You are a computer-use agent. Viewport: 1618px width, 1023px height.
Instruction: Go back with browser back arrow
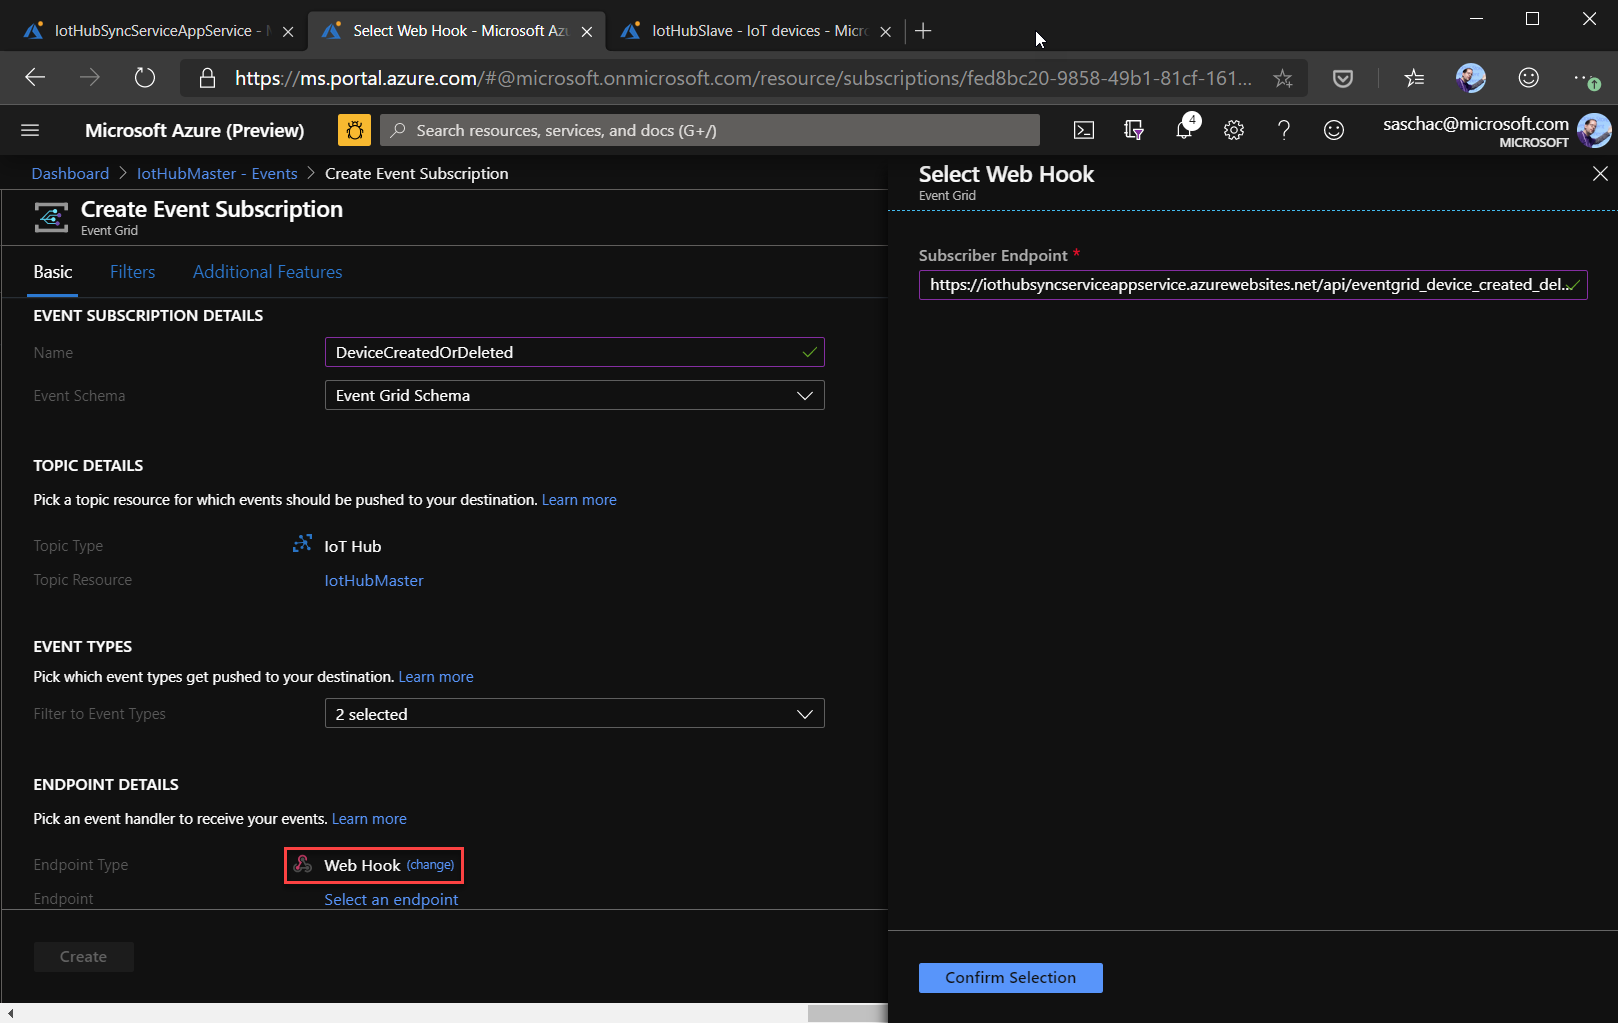35,78
